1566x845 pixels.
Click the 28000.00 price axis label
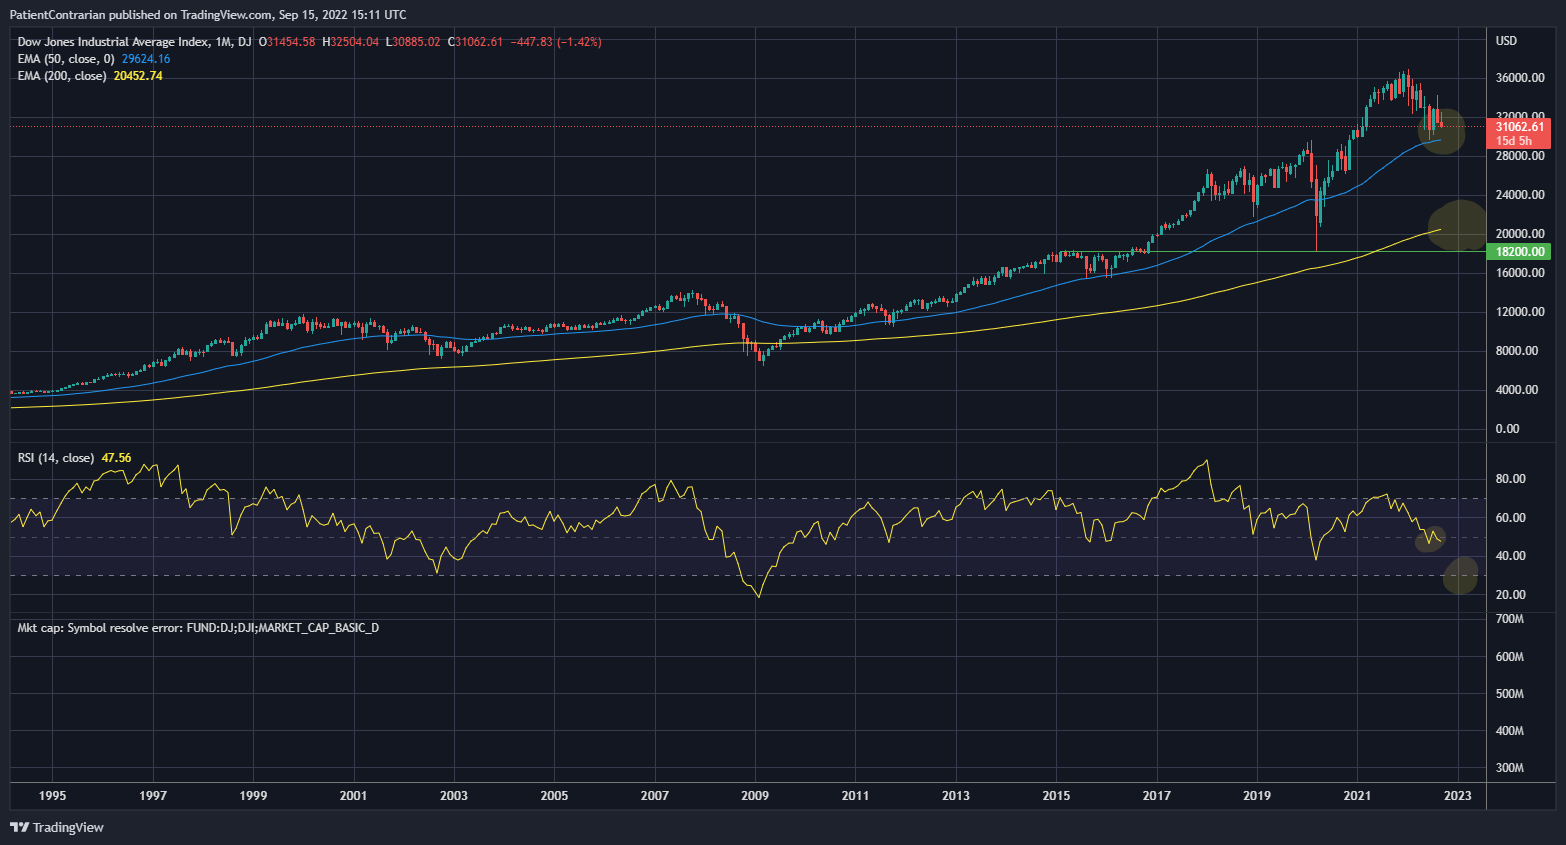(1520, 156)
